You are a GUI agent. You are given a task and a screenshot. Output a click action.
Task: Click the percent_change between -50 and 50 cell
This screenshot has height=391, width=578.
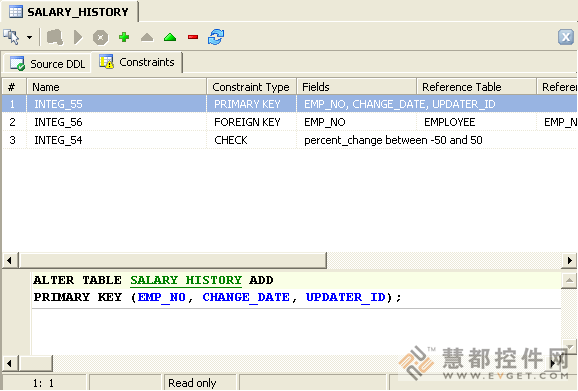click(x=393, y=140)
